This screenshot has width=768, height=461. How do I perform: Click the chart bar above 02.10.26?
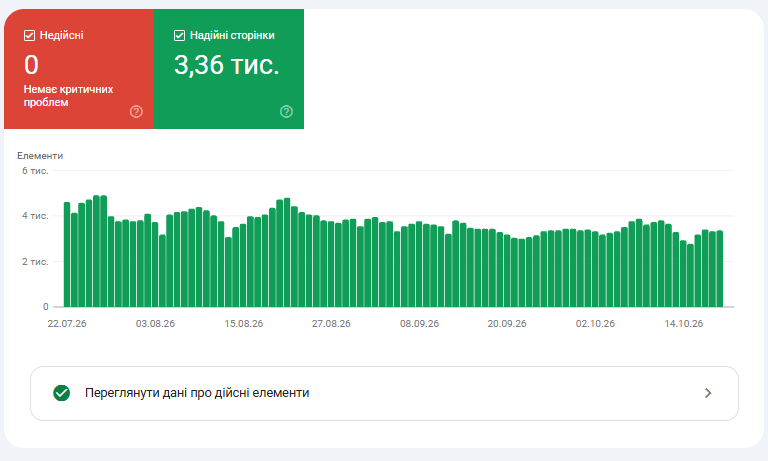[x=595, y=269]
